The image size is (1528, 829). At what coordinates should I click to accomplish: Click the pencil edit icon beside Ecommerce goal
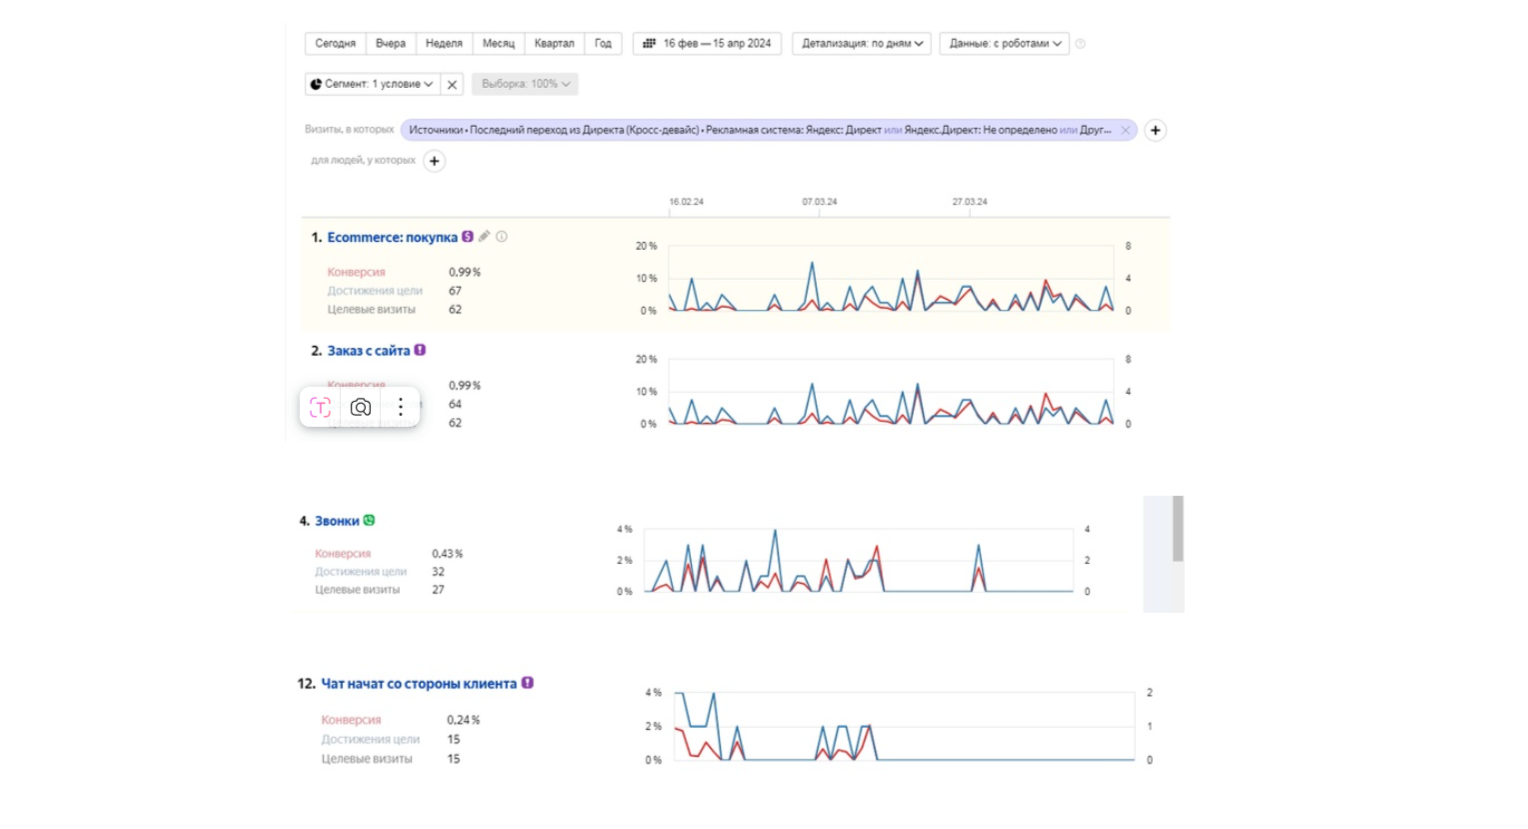click(485, 237)
